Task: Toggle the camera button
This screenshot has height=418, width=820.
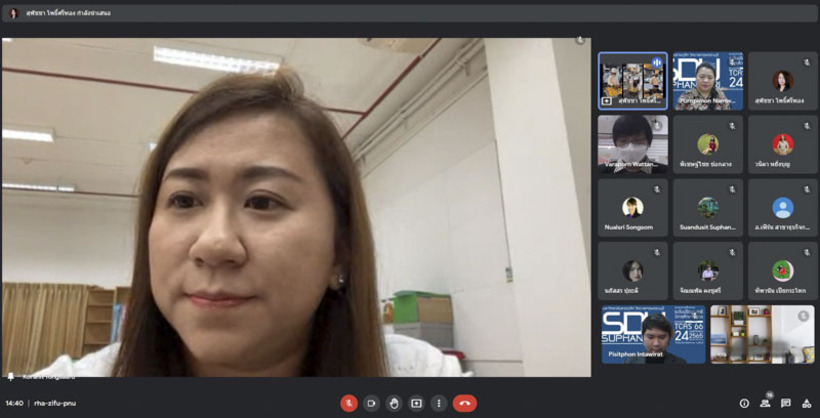Action: (371, 403)
